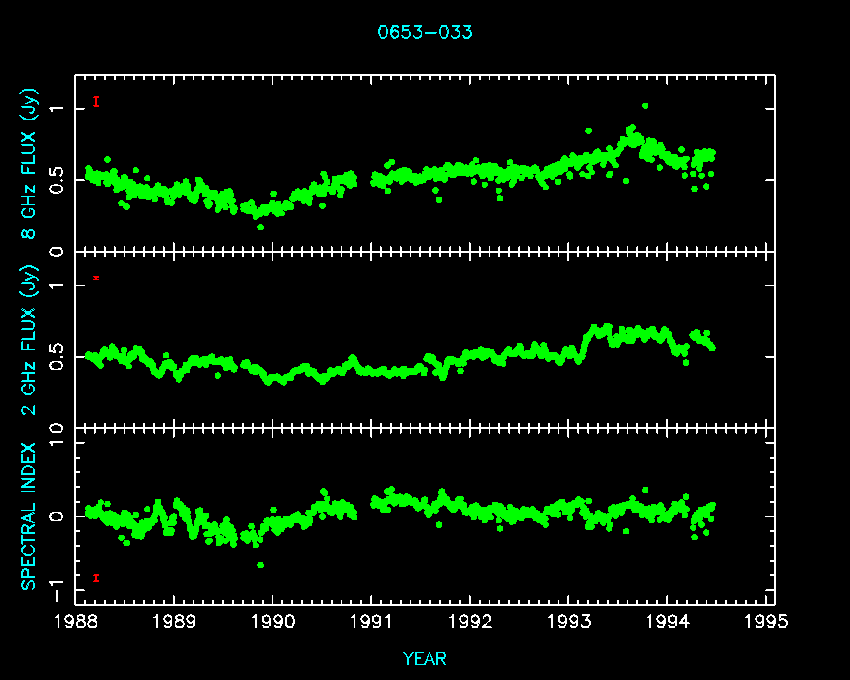Click the lowest spectral index outlier point

pyautogui.click(x=261, y=565)
